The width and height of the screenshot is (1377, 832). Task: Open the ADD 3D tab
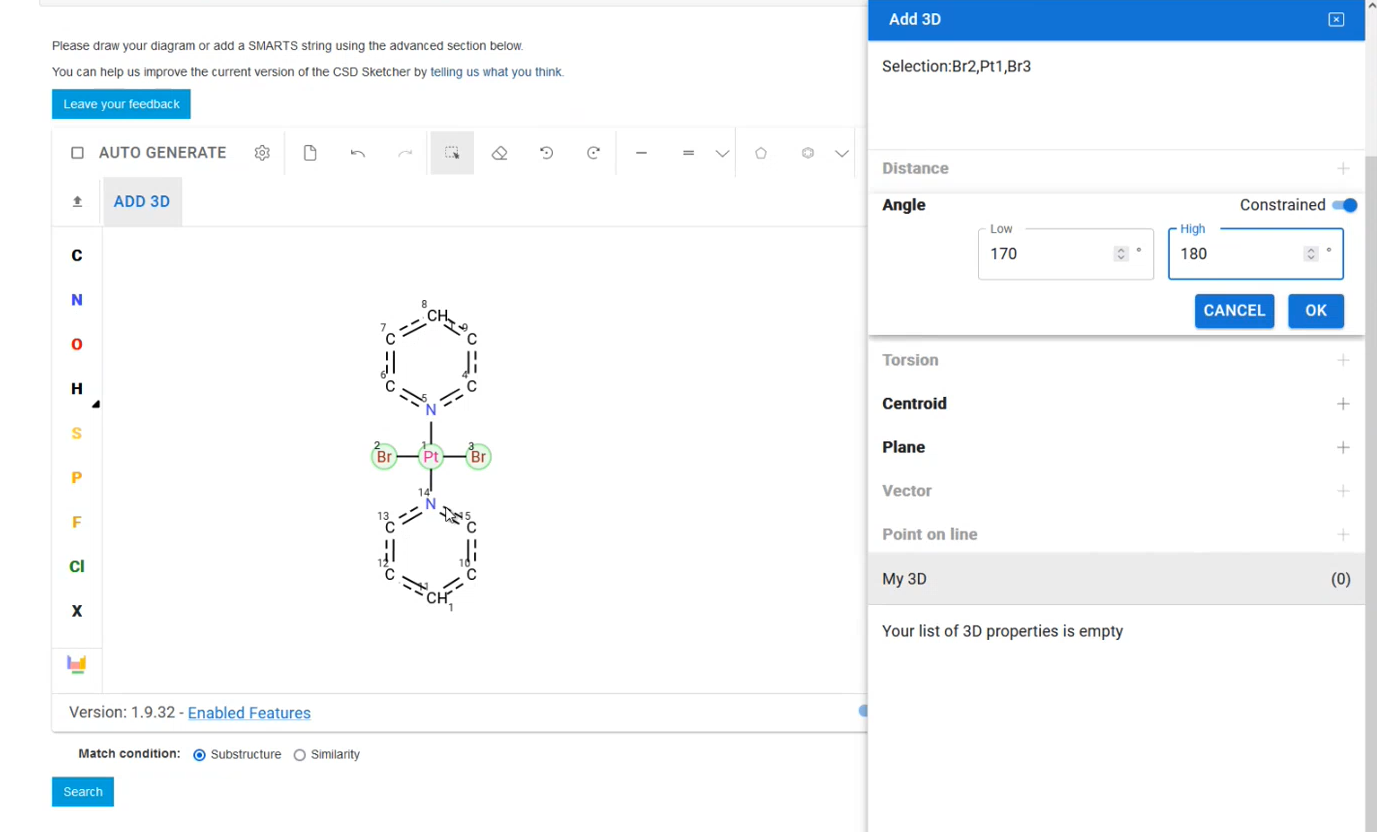[142, 202]
